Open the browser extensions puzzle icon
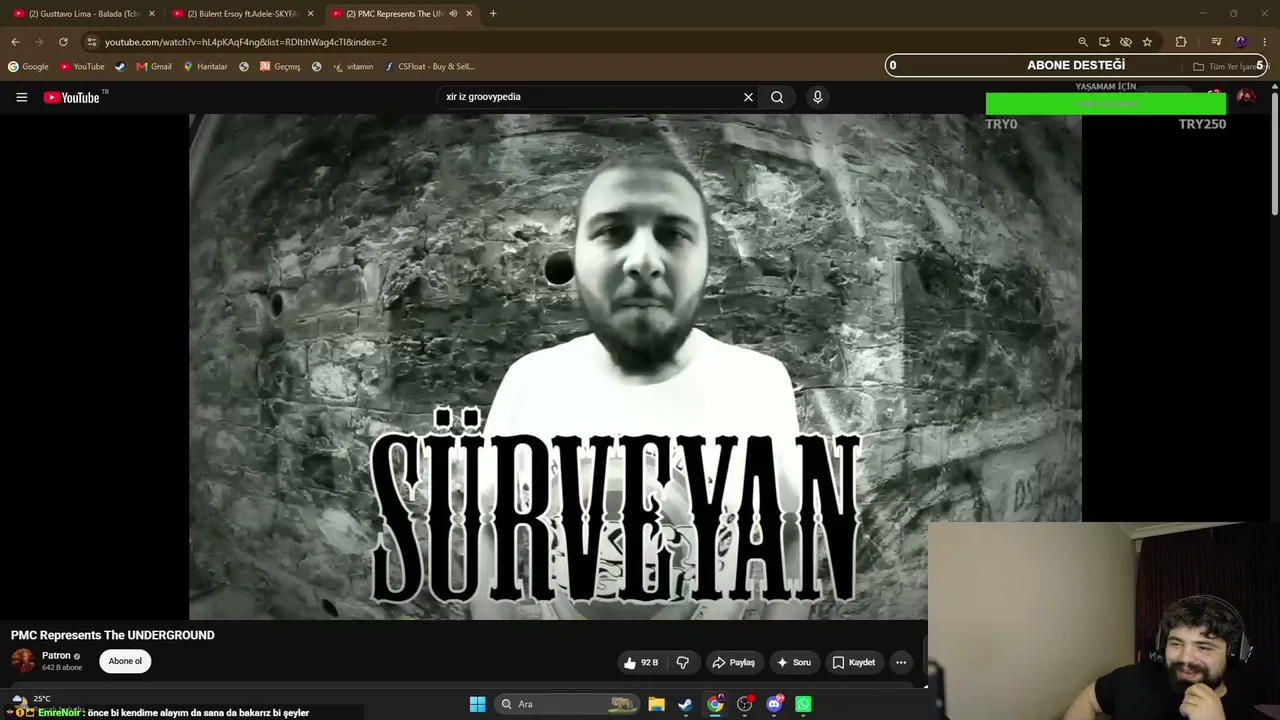Image resolution: width=1280 pixels, height=720 pixels. point(1181,42)
